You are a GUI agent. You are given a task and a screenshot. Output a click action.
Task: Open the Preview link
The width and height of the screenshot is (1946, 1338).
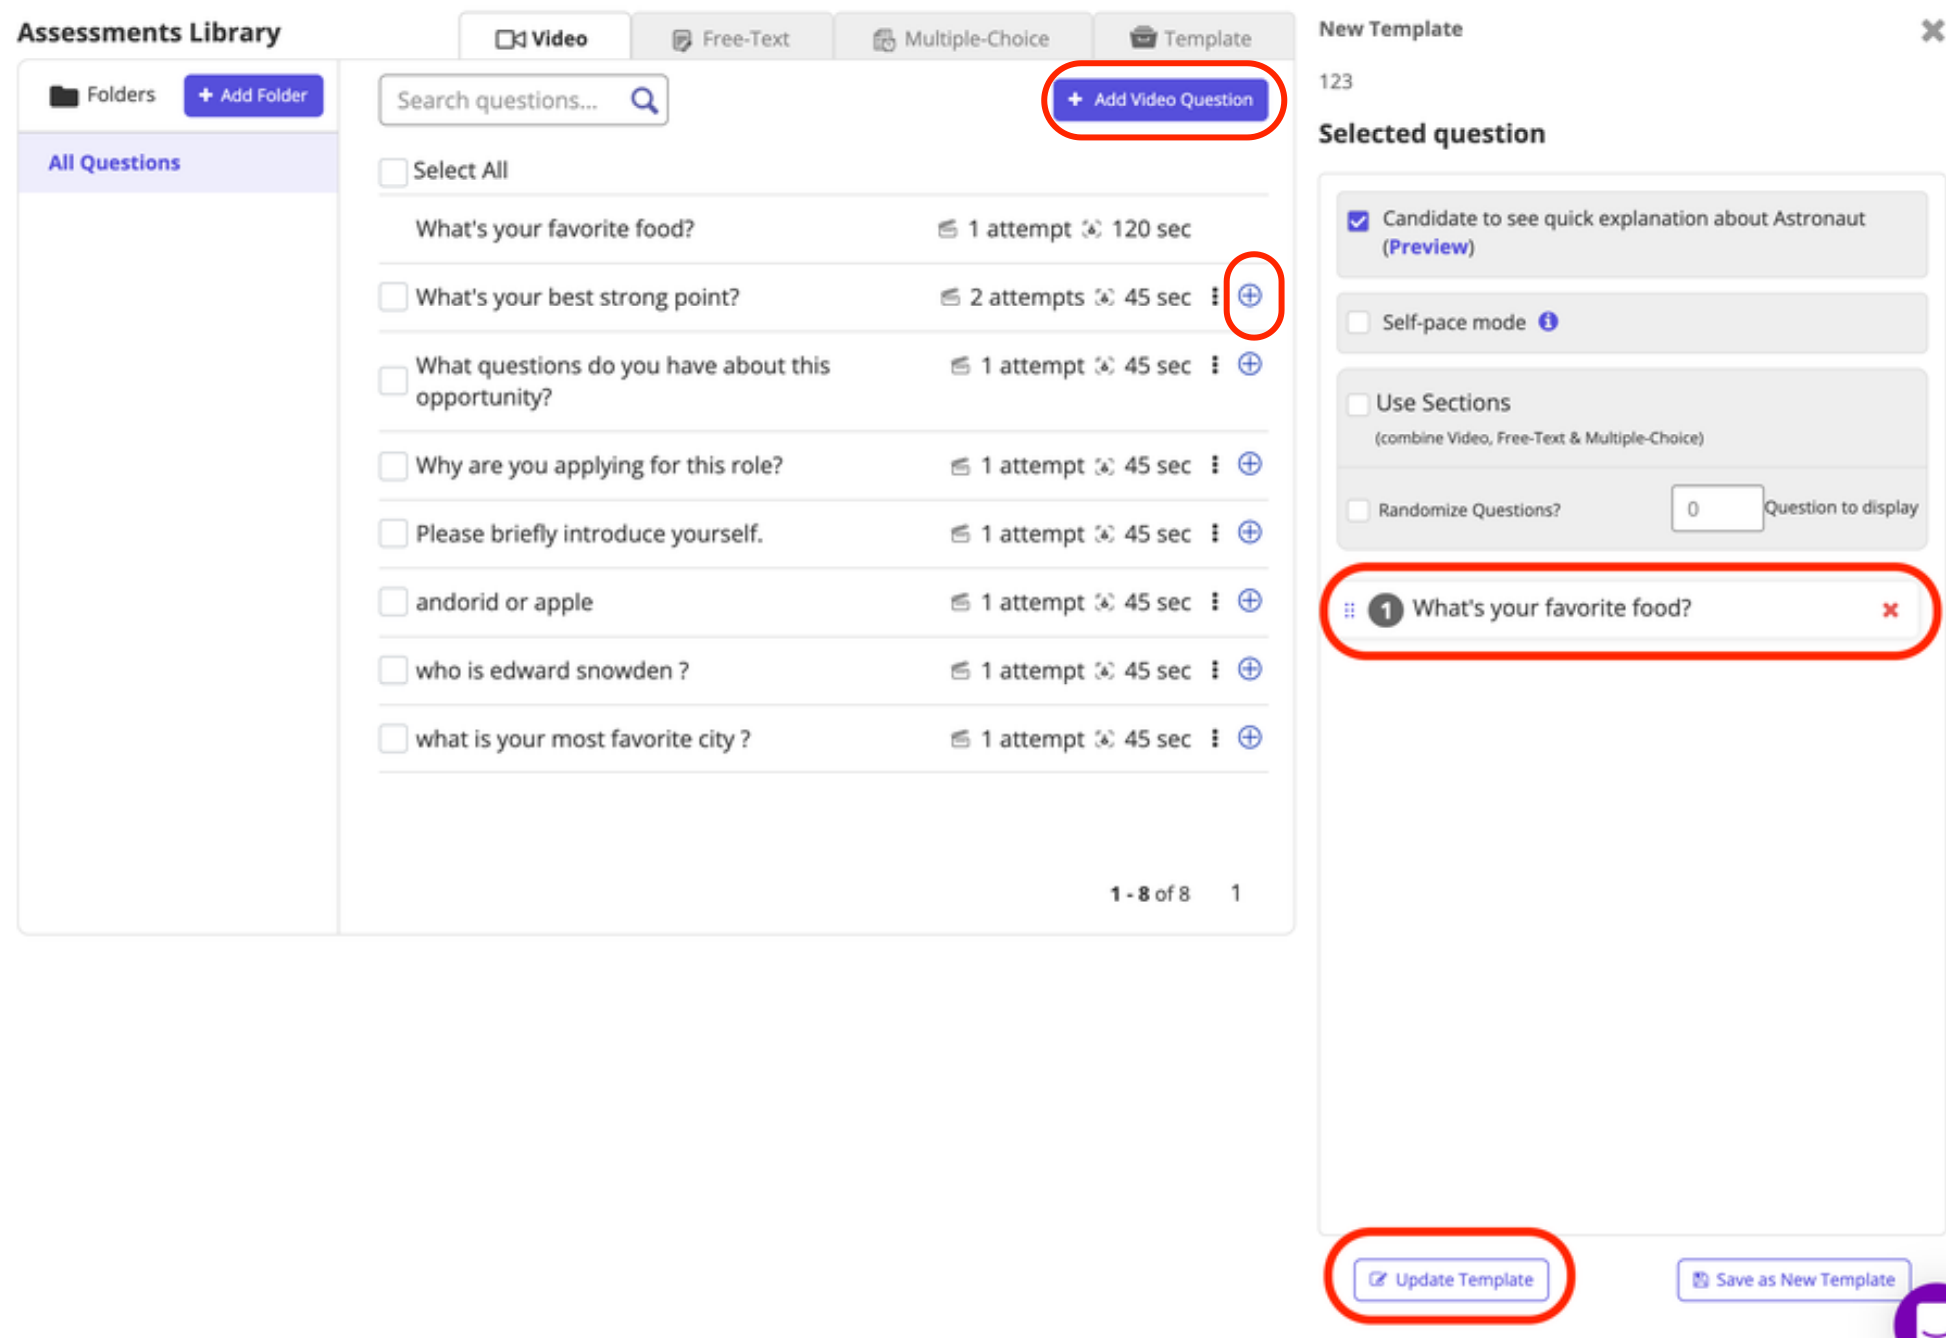pyautogui.click(x=1429, y=247)
